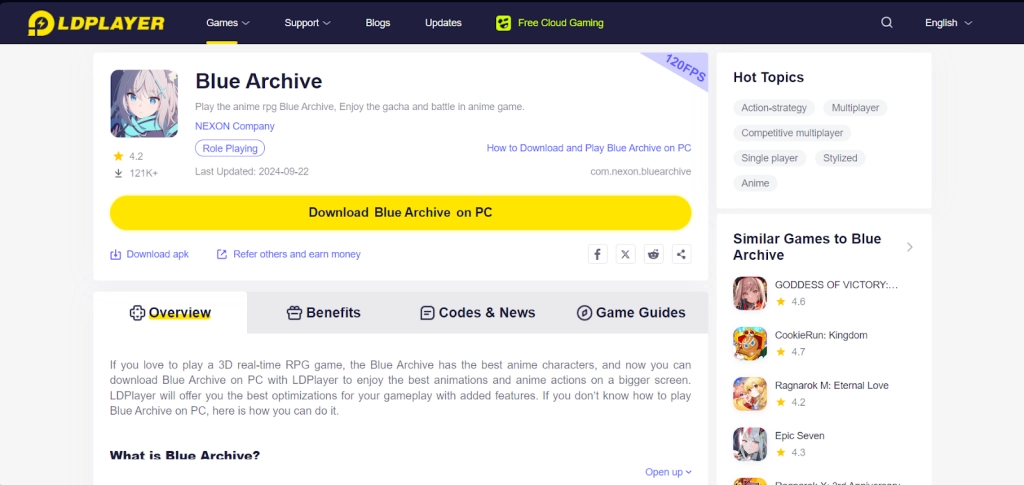
Task: Select the Stylized topic tag
Action: point(840,158)
